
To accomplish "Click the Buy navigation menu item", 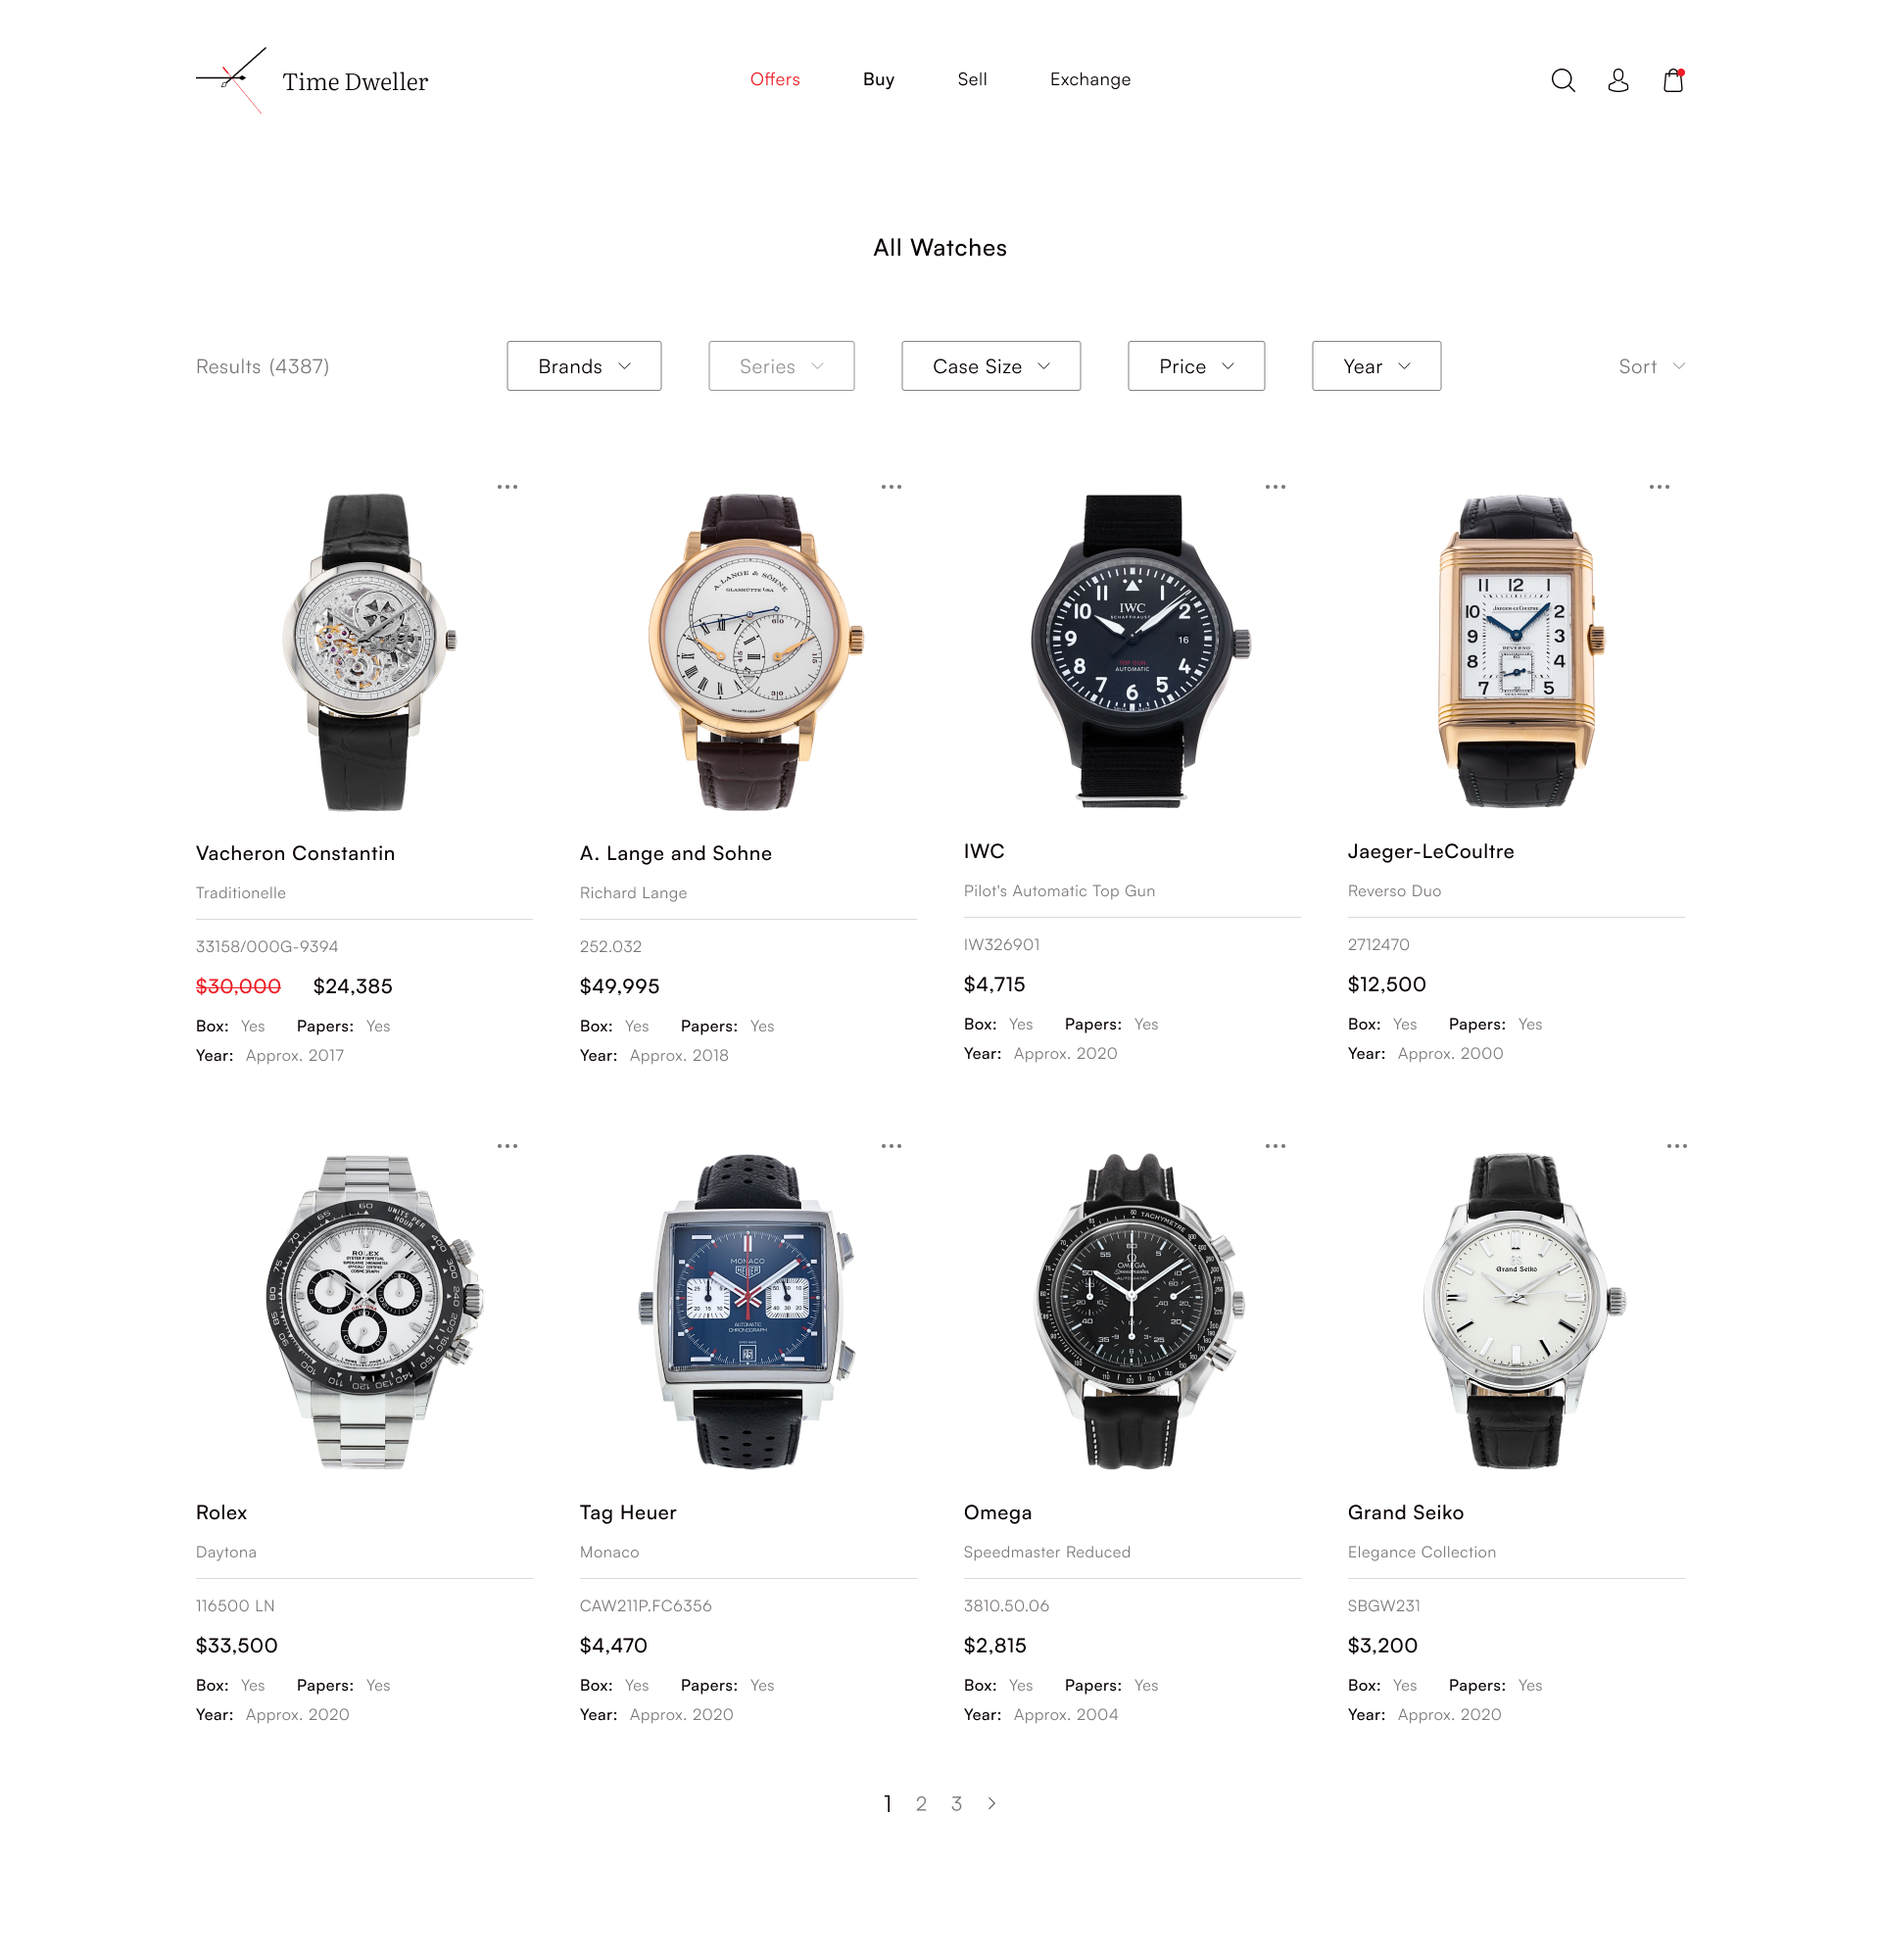I will point(877,78).
